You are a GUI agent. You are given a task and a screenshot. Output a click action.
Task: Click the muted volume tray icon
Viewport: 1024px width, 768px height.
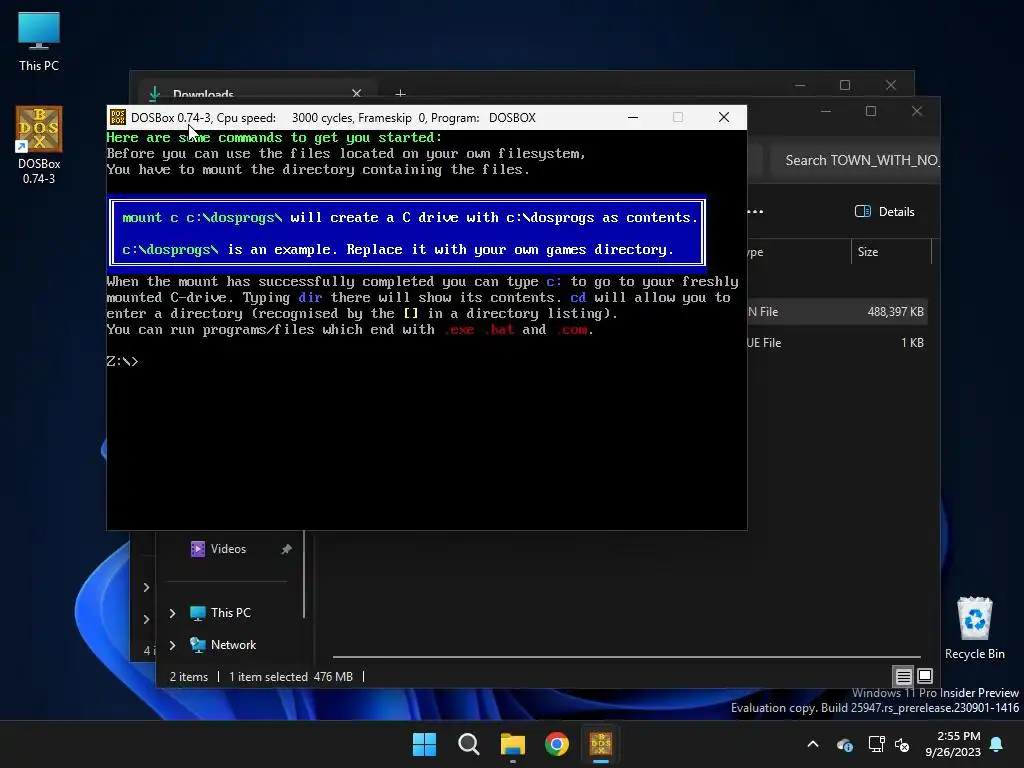coord(903,744)
